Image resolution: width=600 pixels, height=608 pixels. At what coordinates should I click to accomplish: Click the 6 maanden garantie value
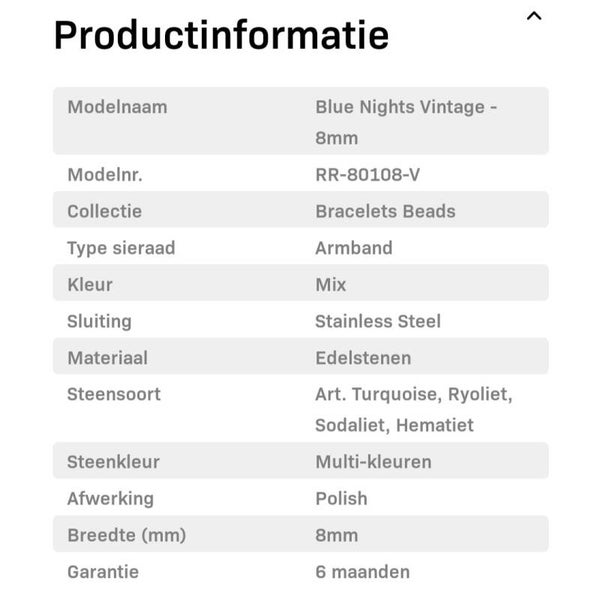coord(362,572)
